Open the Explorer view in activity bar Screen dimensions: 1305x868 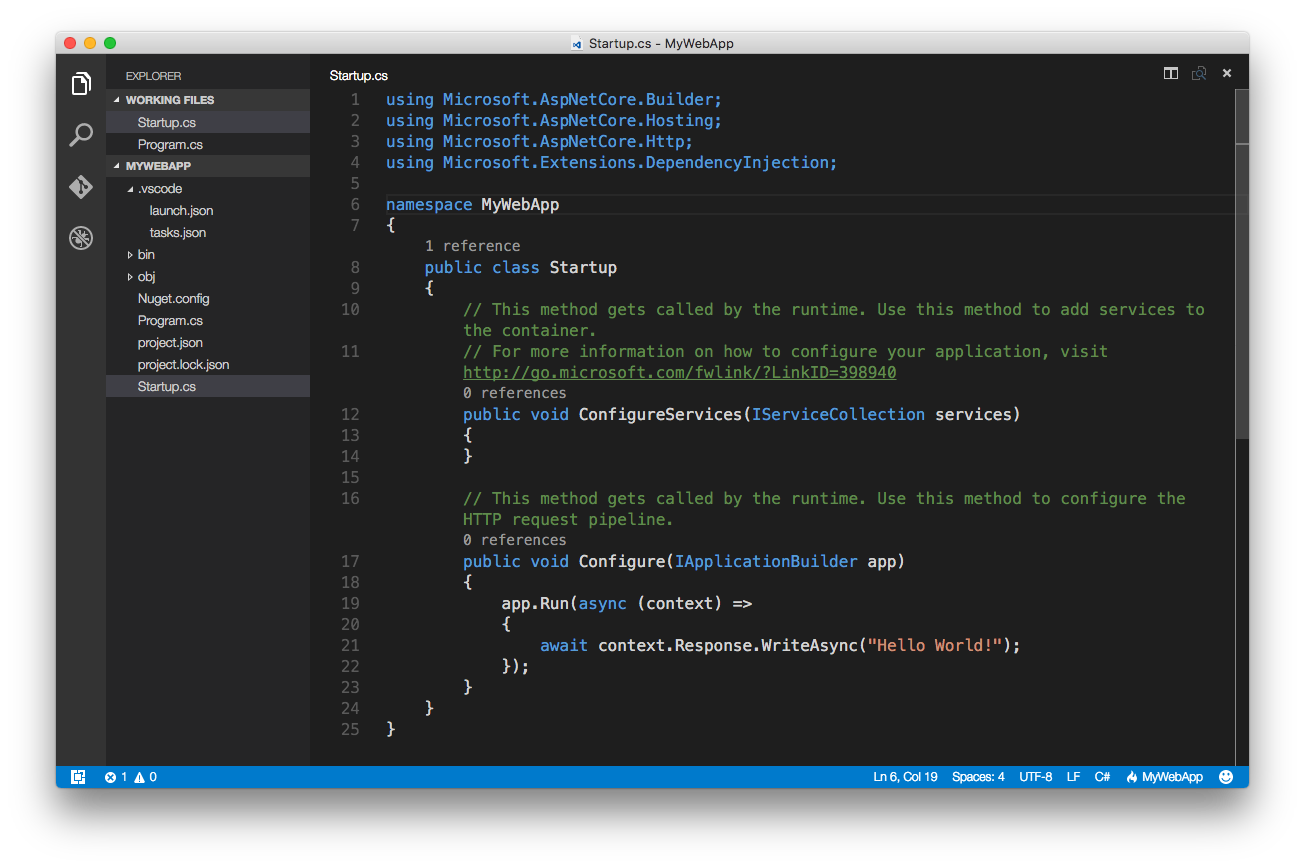tap(81, 84)
